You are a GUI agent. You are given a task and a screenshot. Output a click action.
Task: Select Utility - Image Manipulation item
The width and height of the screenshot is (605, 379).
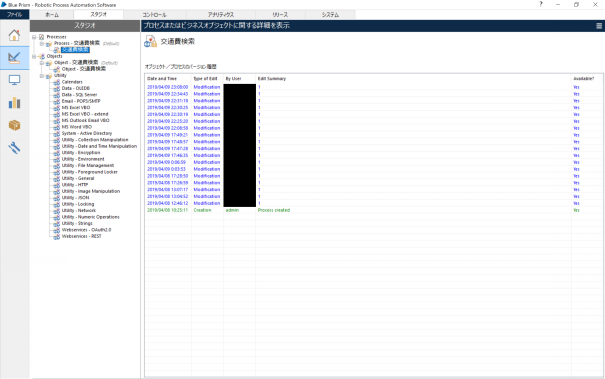pyautogui.click(x=91, y=191)
